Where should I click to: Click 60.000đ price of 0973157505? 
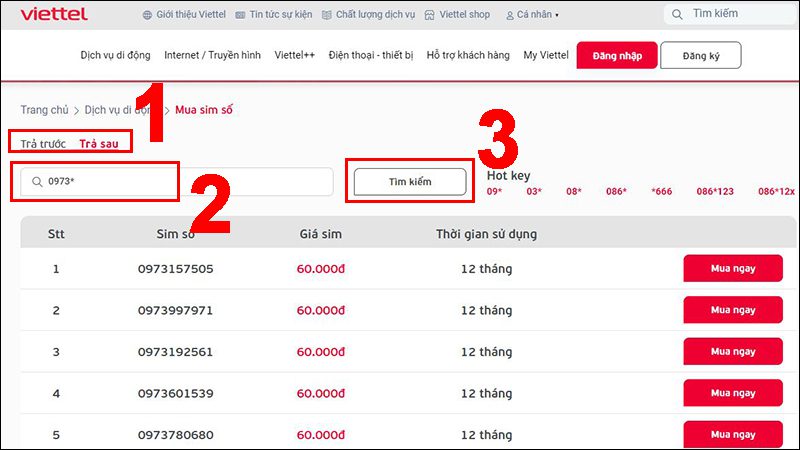point(321,269)
